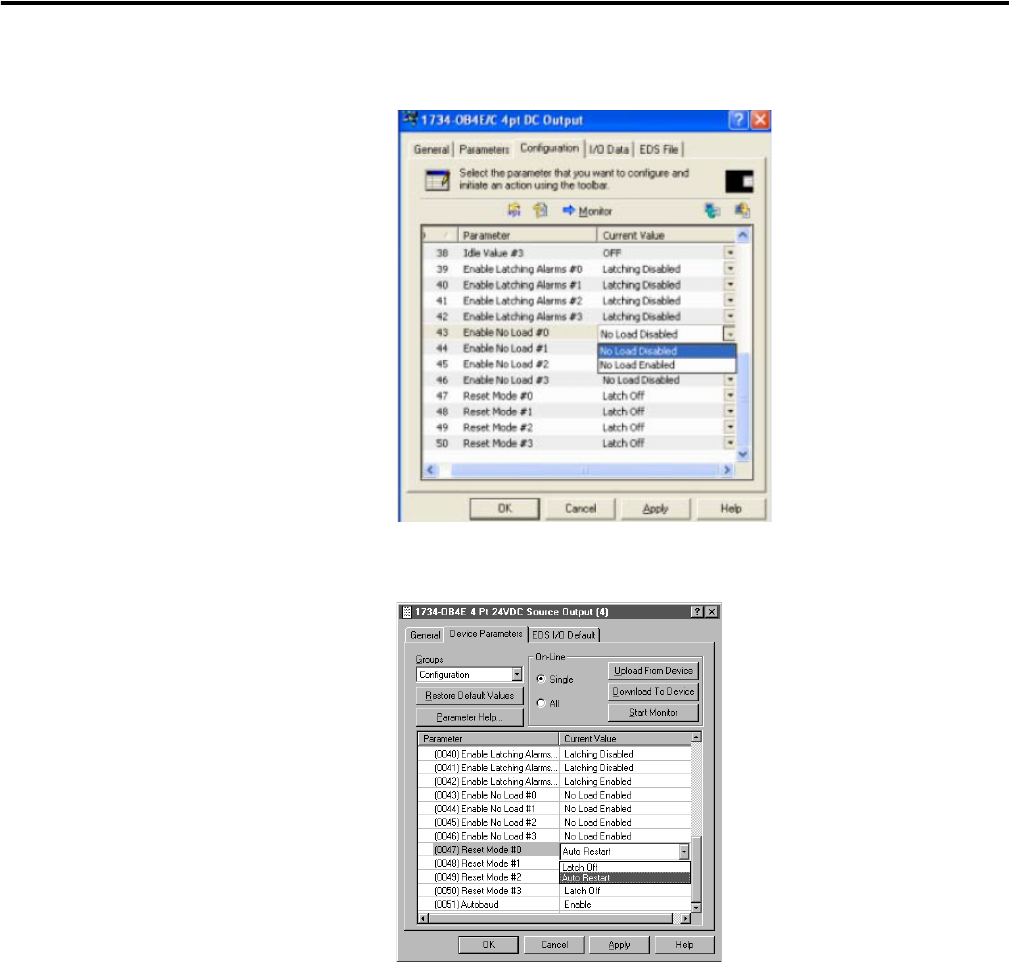Click the Auto Restart combo box arrow
Viewport: 1009px width, 962px height.
click(683, 851)
